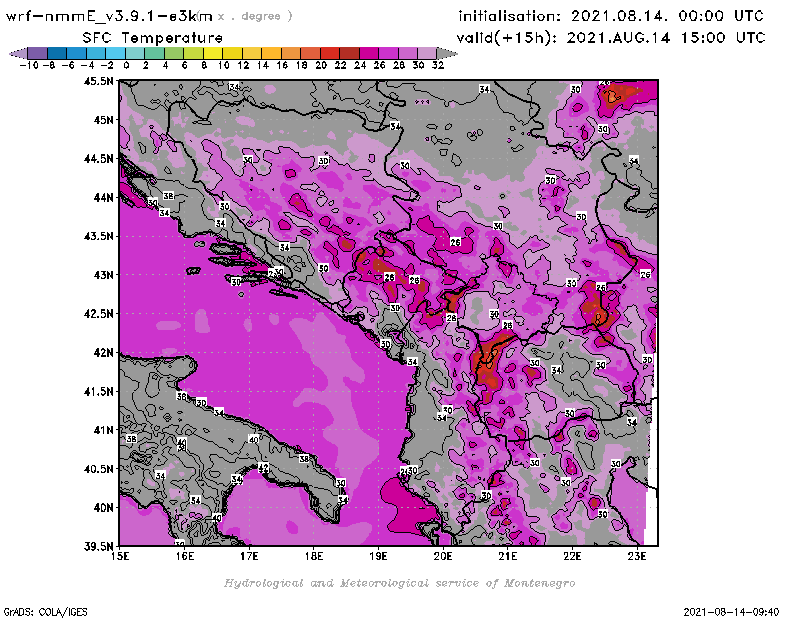Select the 41N latitude axis label
800x618 pixels.
[102, 430]
